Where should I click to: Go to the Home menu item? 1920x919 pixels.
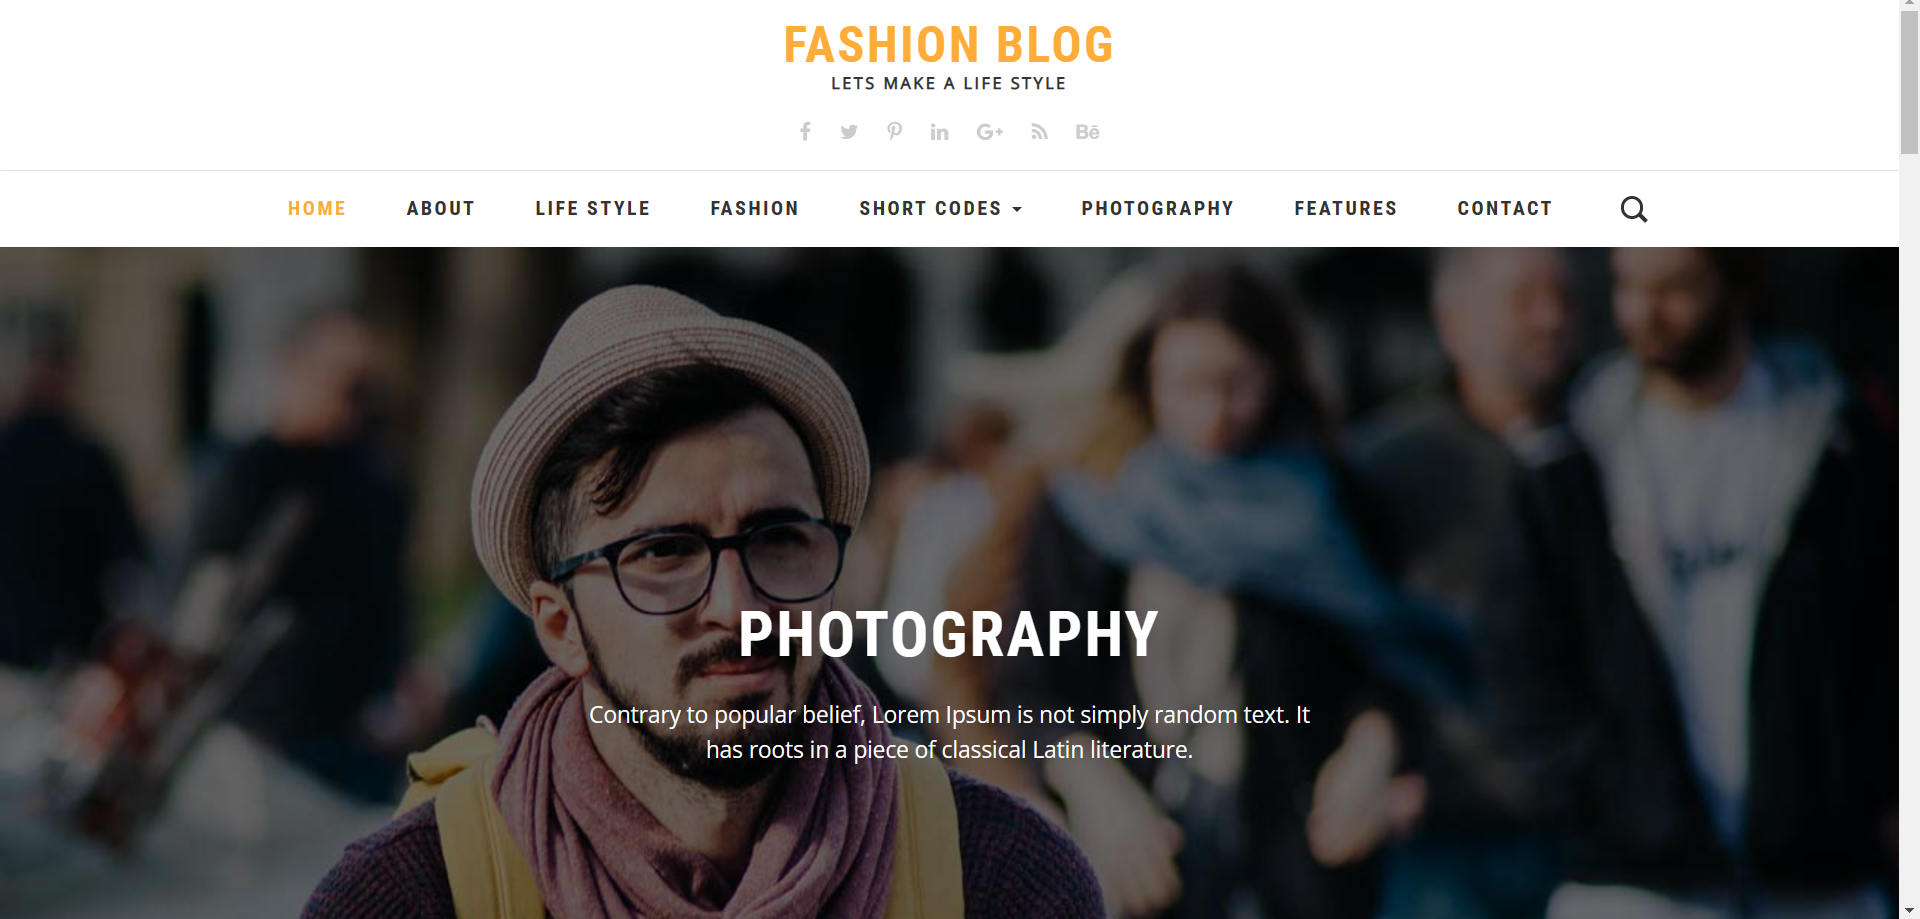tap(317, 209)
